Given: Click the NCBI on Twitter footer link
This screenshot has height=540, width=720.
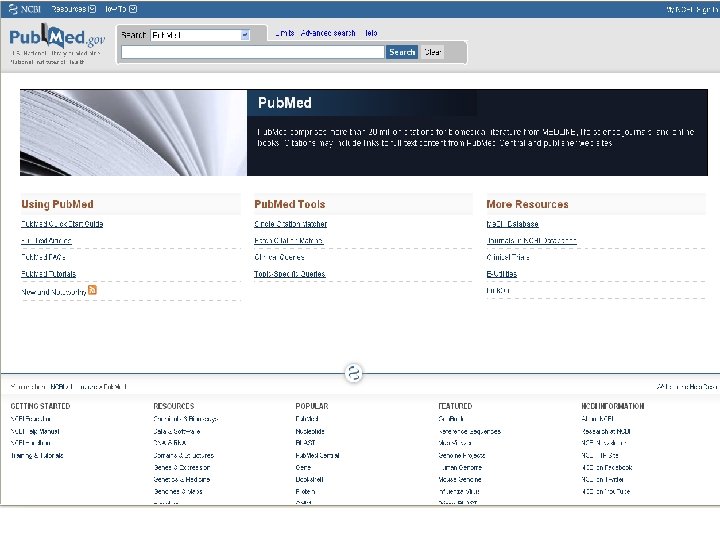Looking at the screenshot, I should pos(602,479).
